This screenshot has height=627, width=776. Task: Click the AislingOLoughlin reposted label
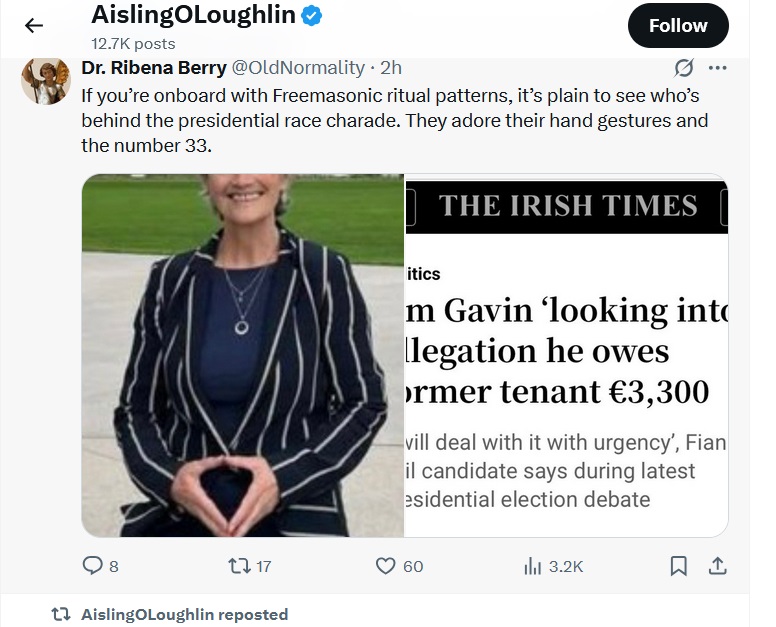184,614
